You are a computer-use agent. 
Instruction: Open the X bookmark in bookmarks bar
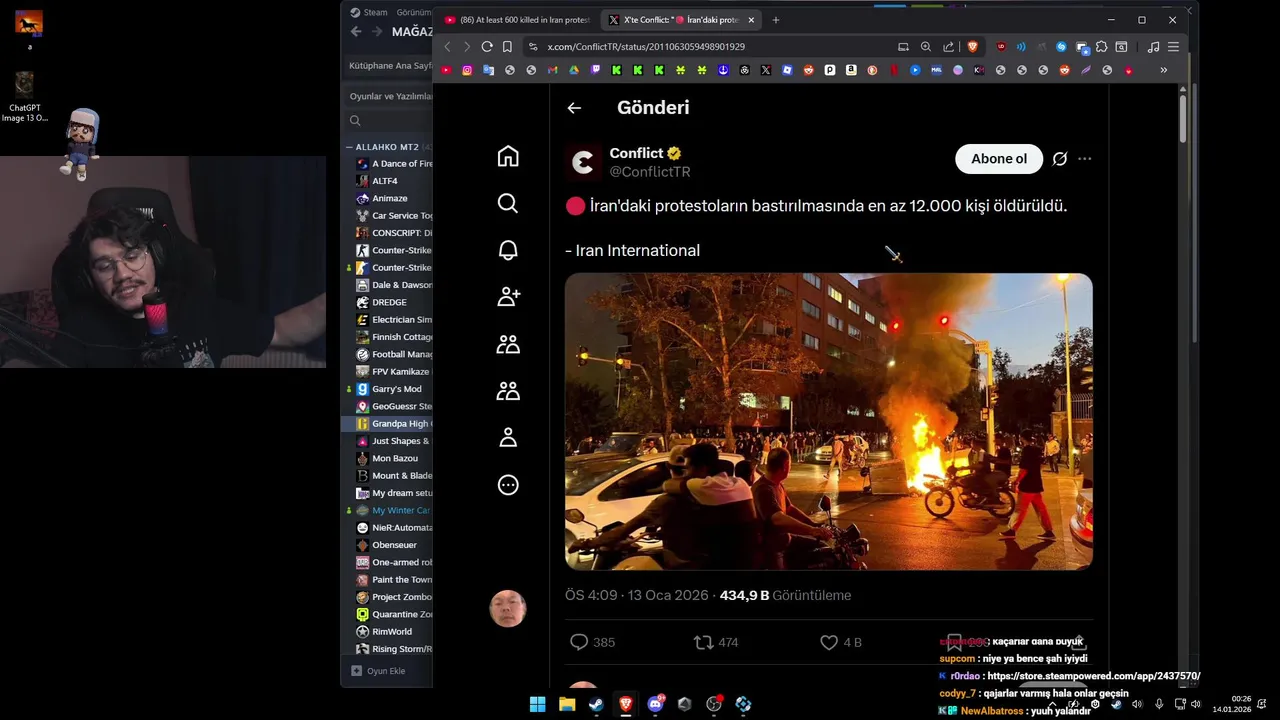tap(766, 70)
